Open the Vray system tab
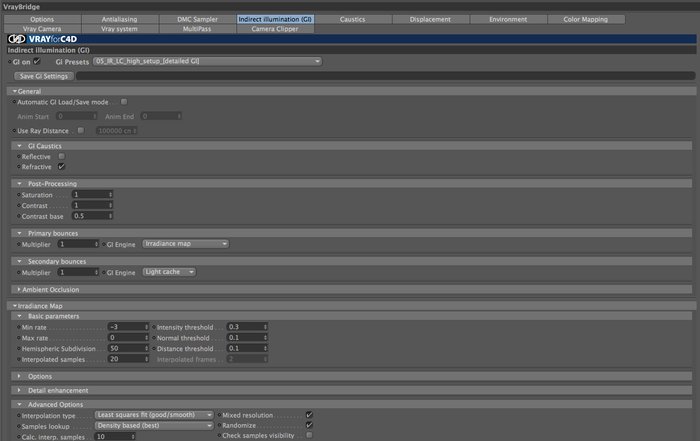This screenshot has height=441, width=700. (x=120, y=29)
